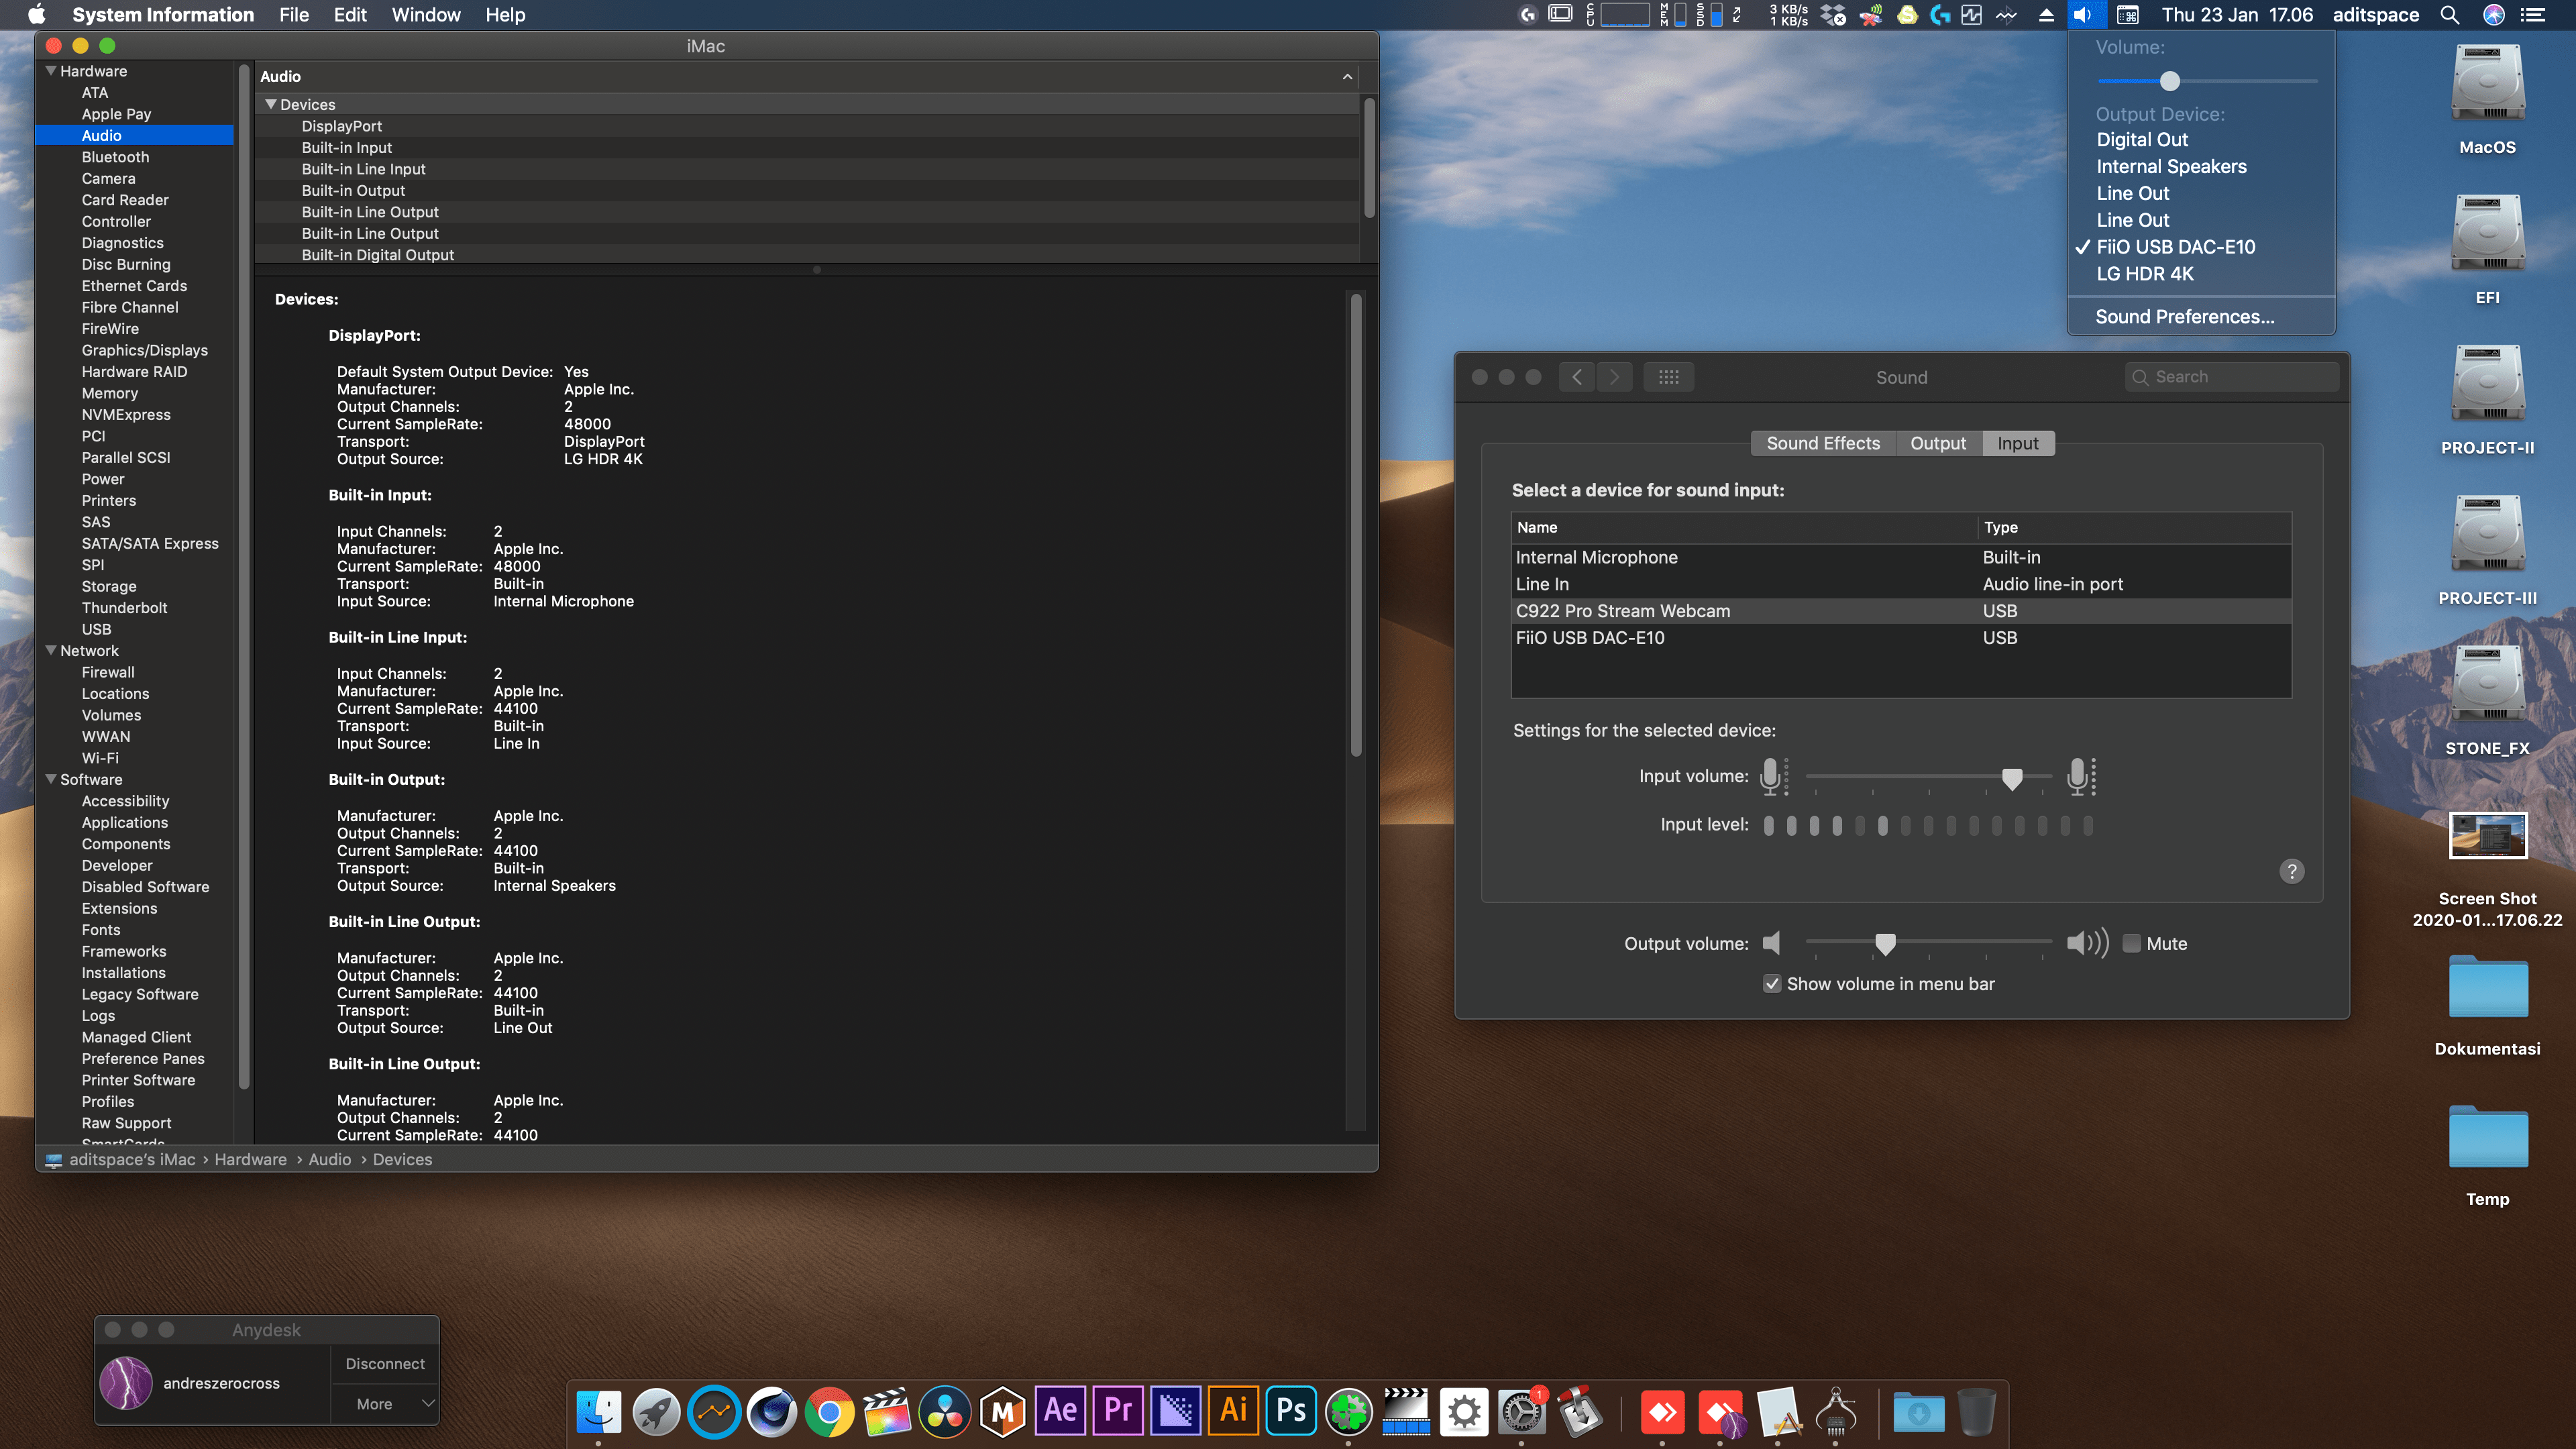Launch After Effects from the Dock

1060,1411
